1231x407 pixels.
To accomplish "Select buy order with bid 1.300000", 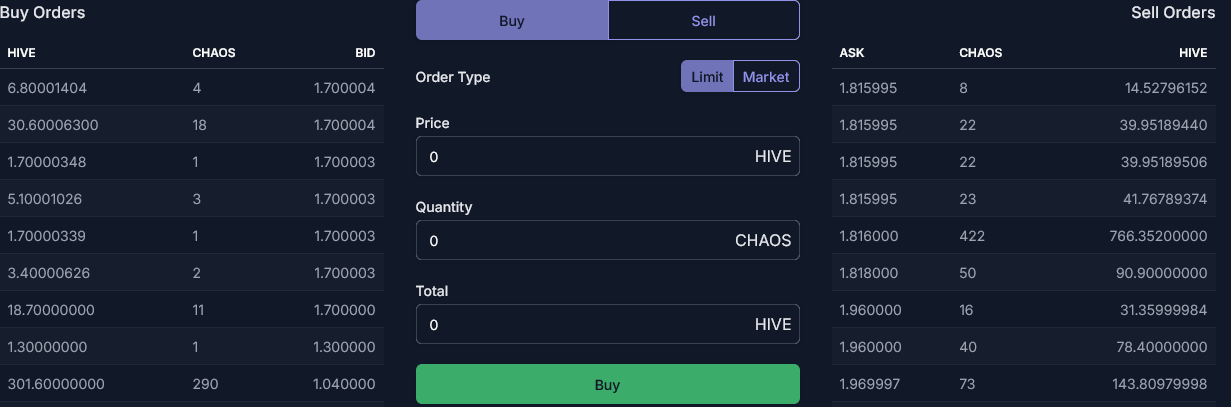I will (192, 347).
